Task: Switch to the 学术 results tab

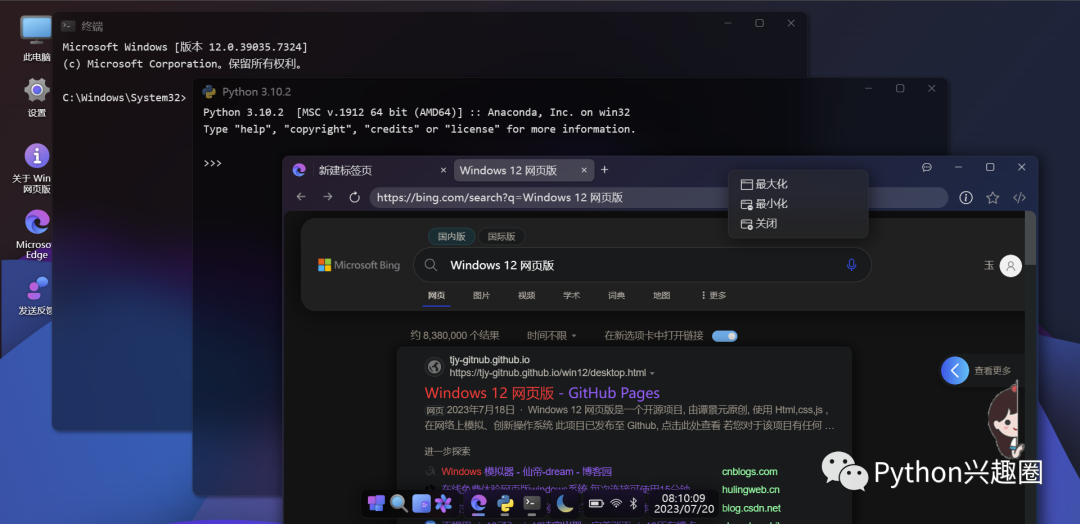Action: [x=572, y=295]
